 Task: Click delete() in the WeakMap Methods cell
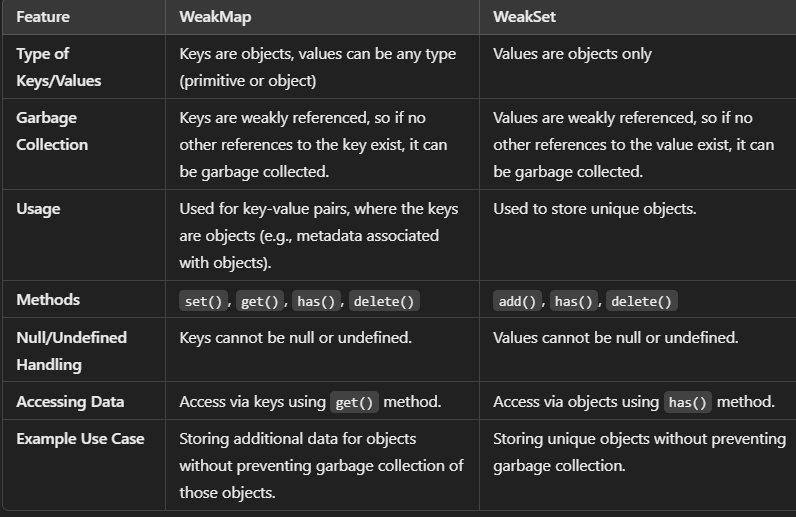[384, 301]
